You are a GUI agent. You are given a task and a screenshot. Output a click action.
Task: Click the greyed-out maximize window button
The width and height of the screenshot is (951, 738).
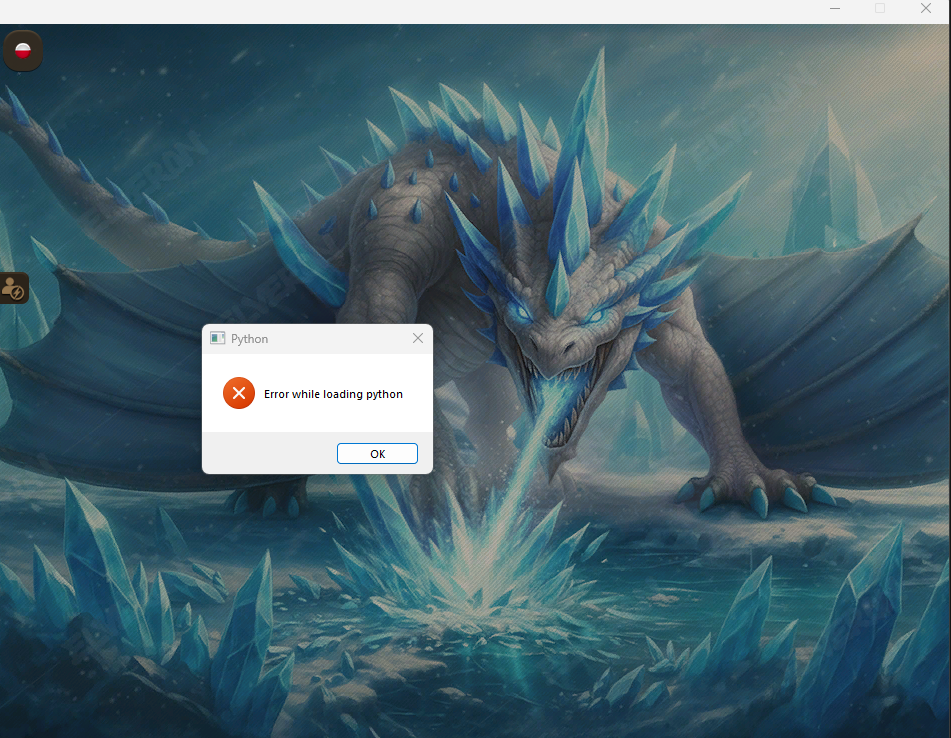880,9
